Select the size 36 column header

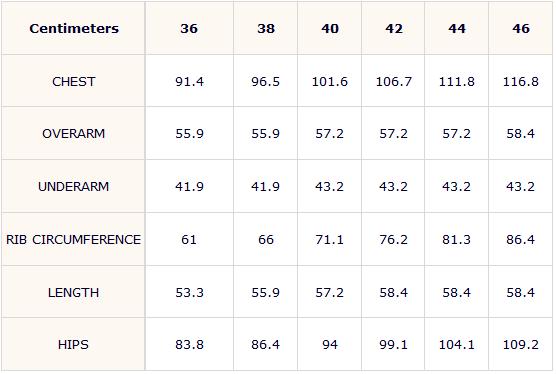(189, 28)
